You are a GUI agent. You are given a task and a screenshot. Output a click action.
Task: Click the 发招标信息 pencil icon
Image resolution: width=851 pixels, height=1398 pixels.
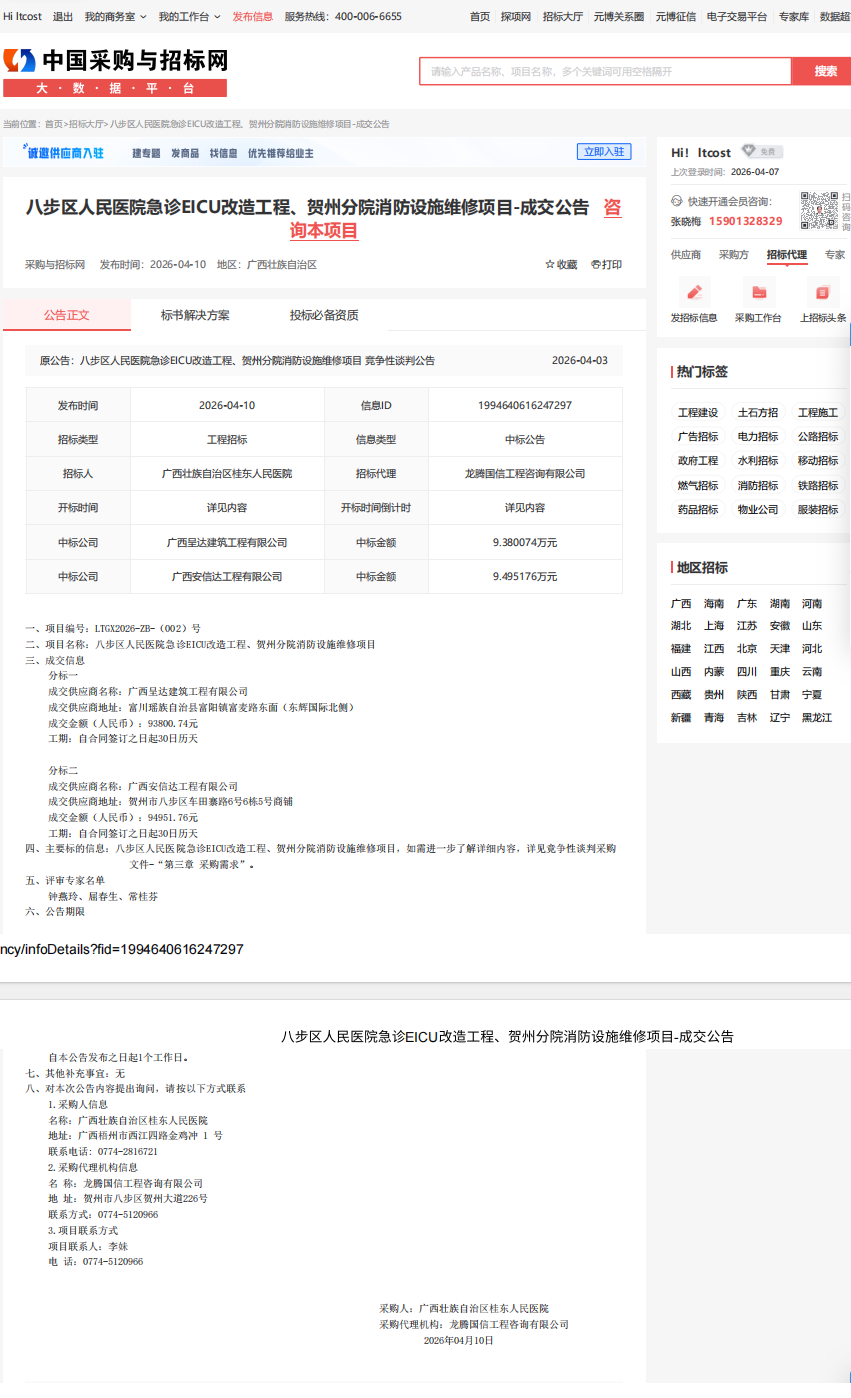[694, 292]
